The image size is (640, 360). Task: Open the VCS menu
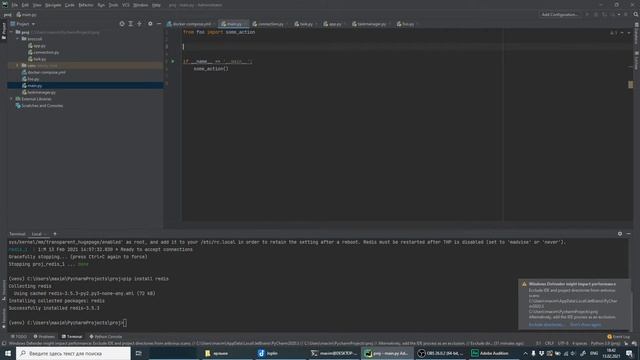126,5
